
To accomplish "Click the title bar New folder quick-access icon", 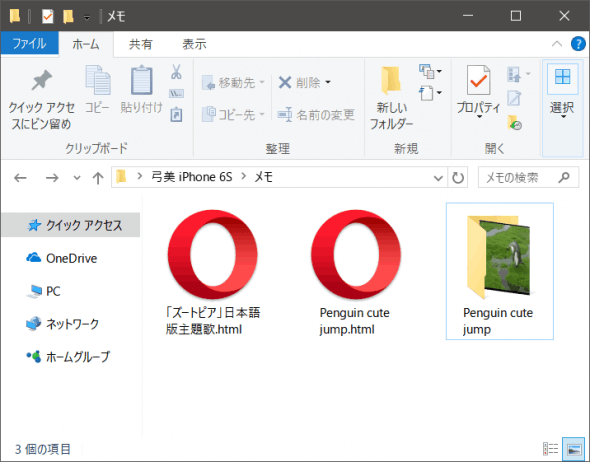I will (68, 17).
